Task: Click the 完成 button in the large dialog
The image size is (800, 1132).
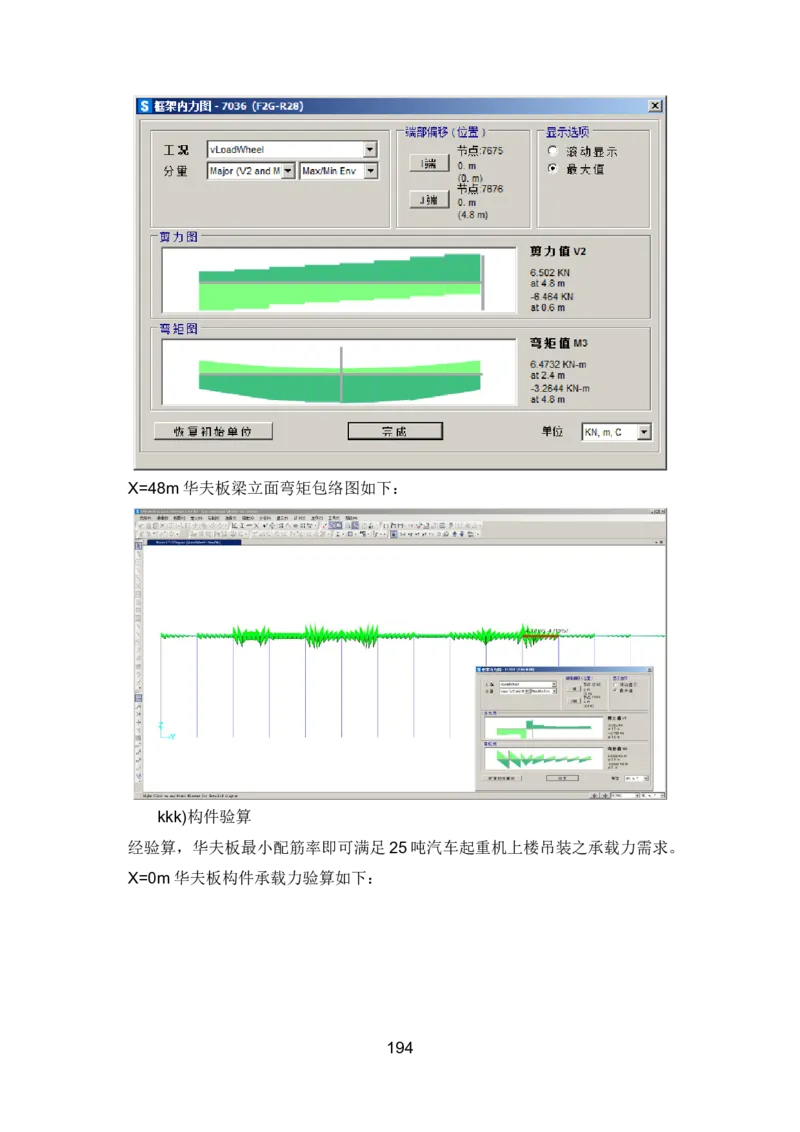Action: (395, 431)
